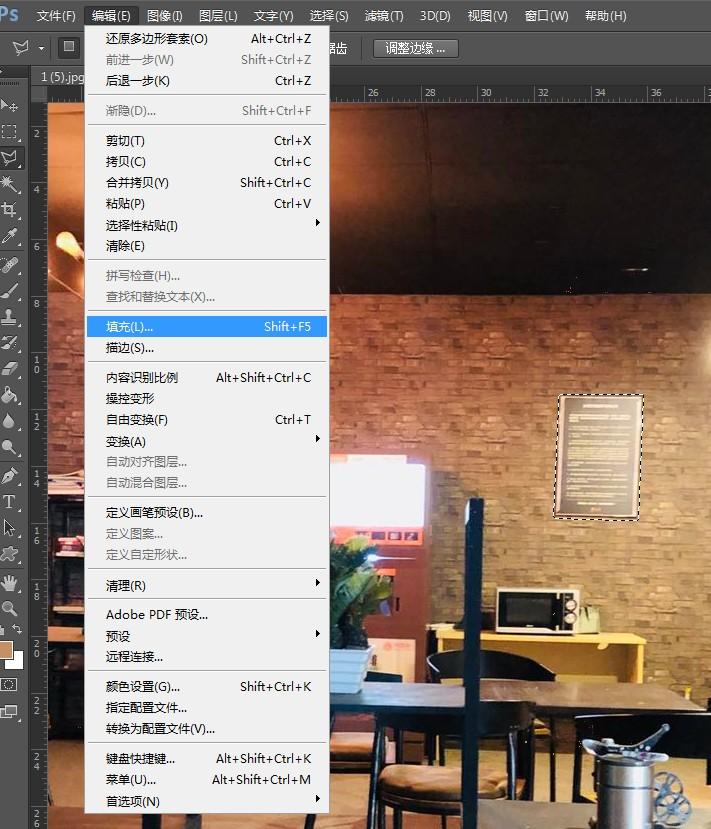Select the History Brush tool
Image resolution: width=711 pixels, height=829 pixels.
click(10, 343)
